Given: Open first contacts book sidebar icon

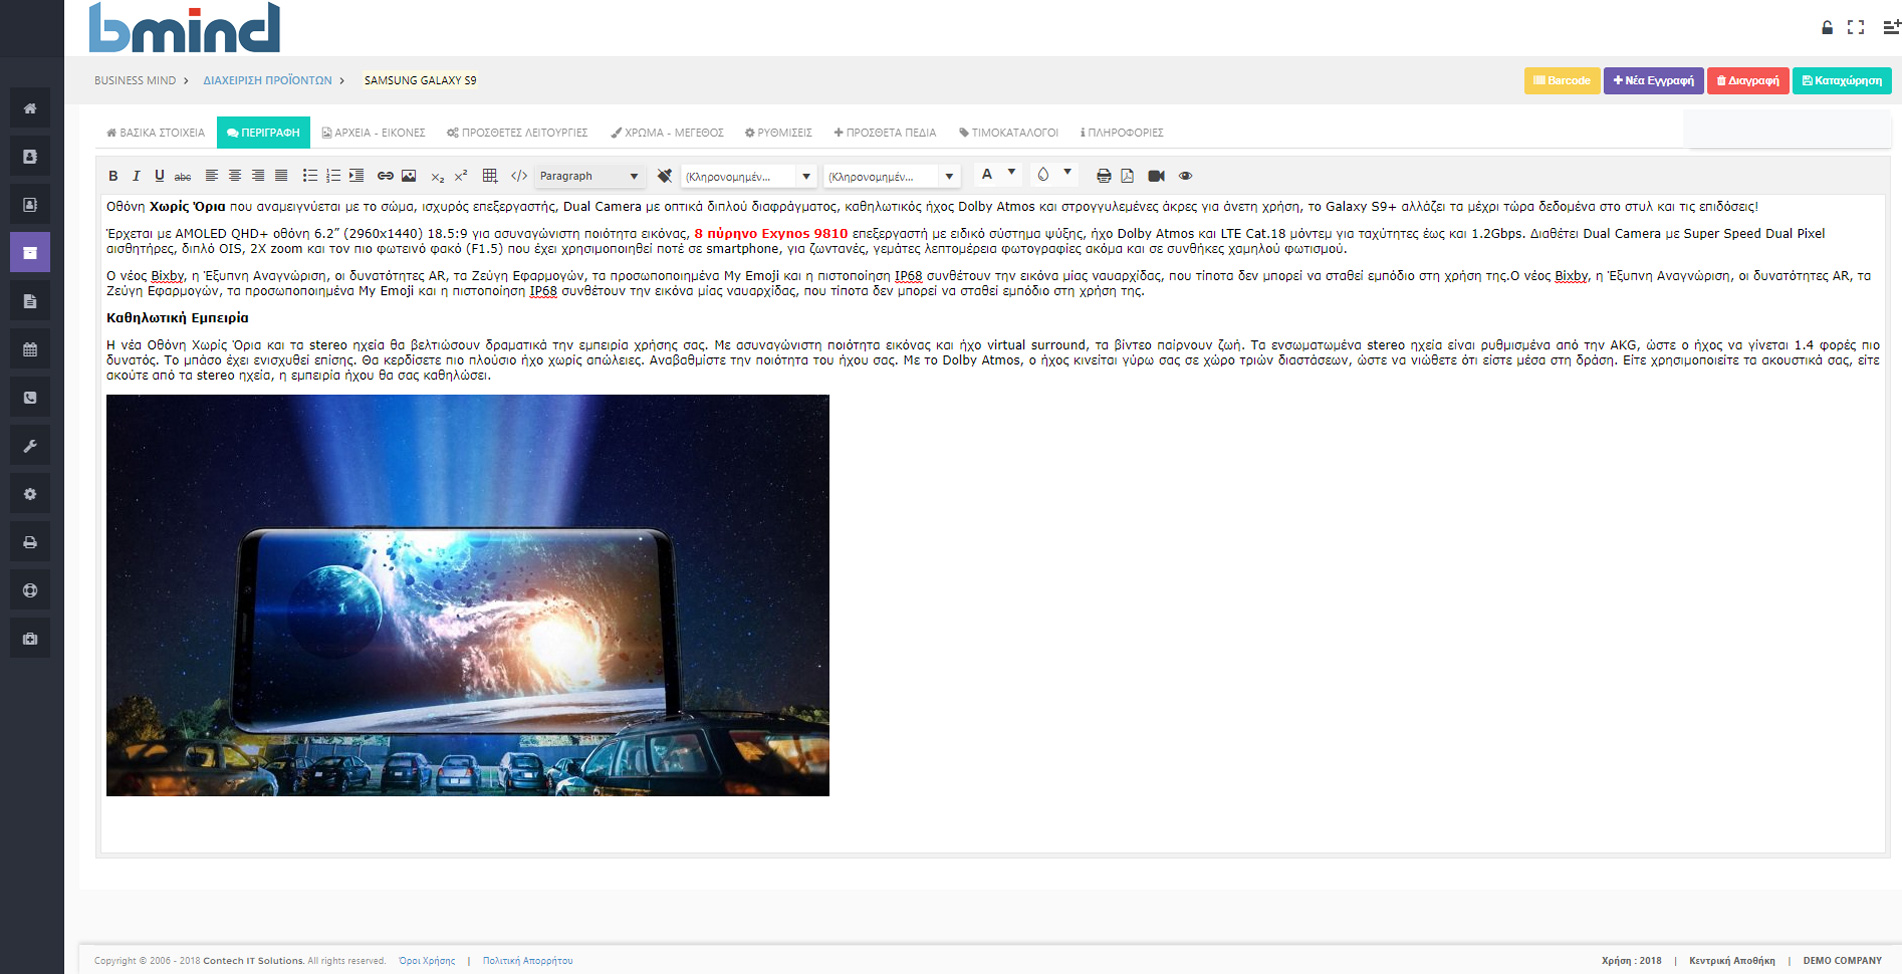Looking at the screenshot, I should [30, 156].
